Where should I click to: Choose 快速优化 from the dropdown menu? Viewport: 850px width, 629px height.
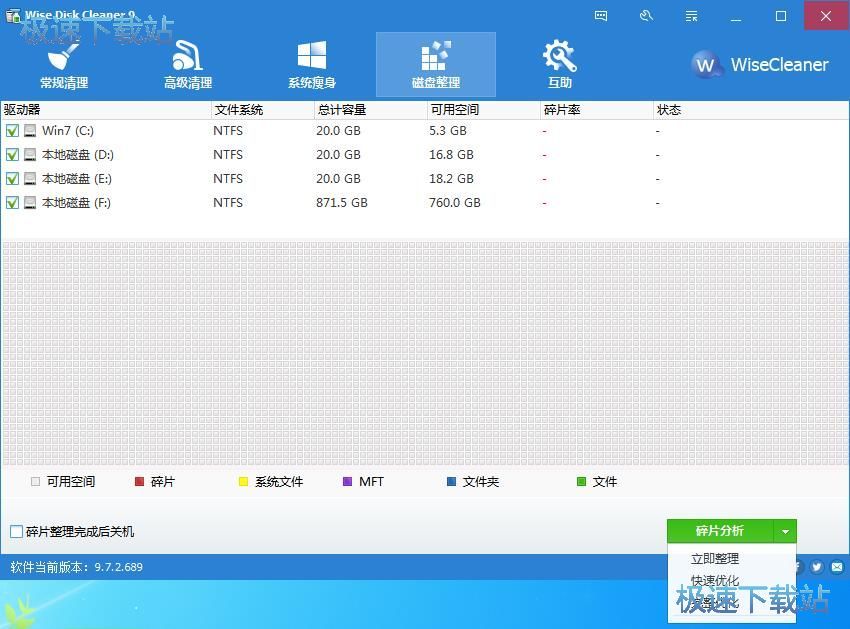[x=714, y=580]
